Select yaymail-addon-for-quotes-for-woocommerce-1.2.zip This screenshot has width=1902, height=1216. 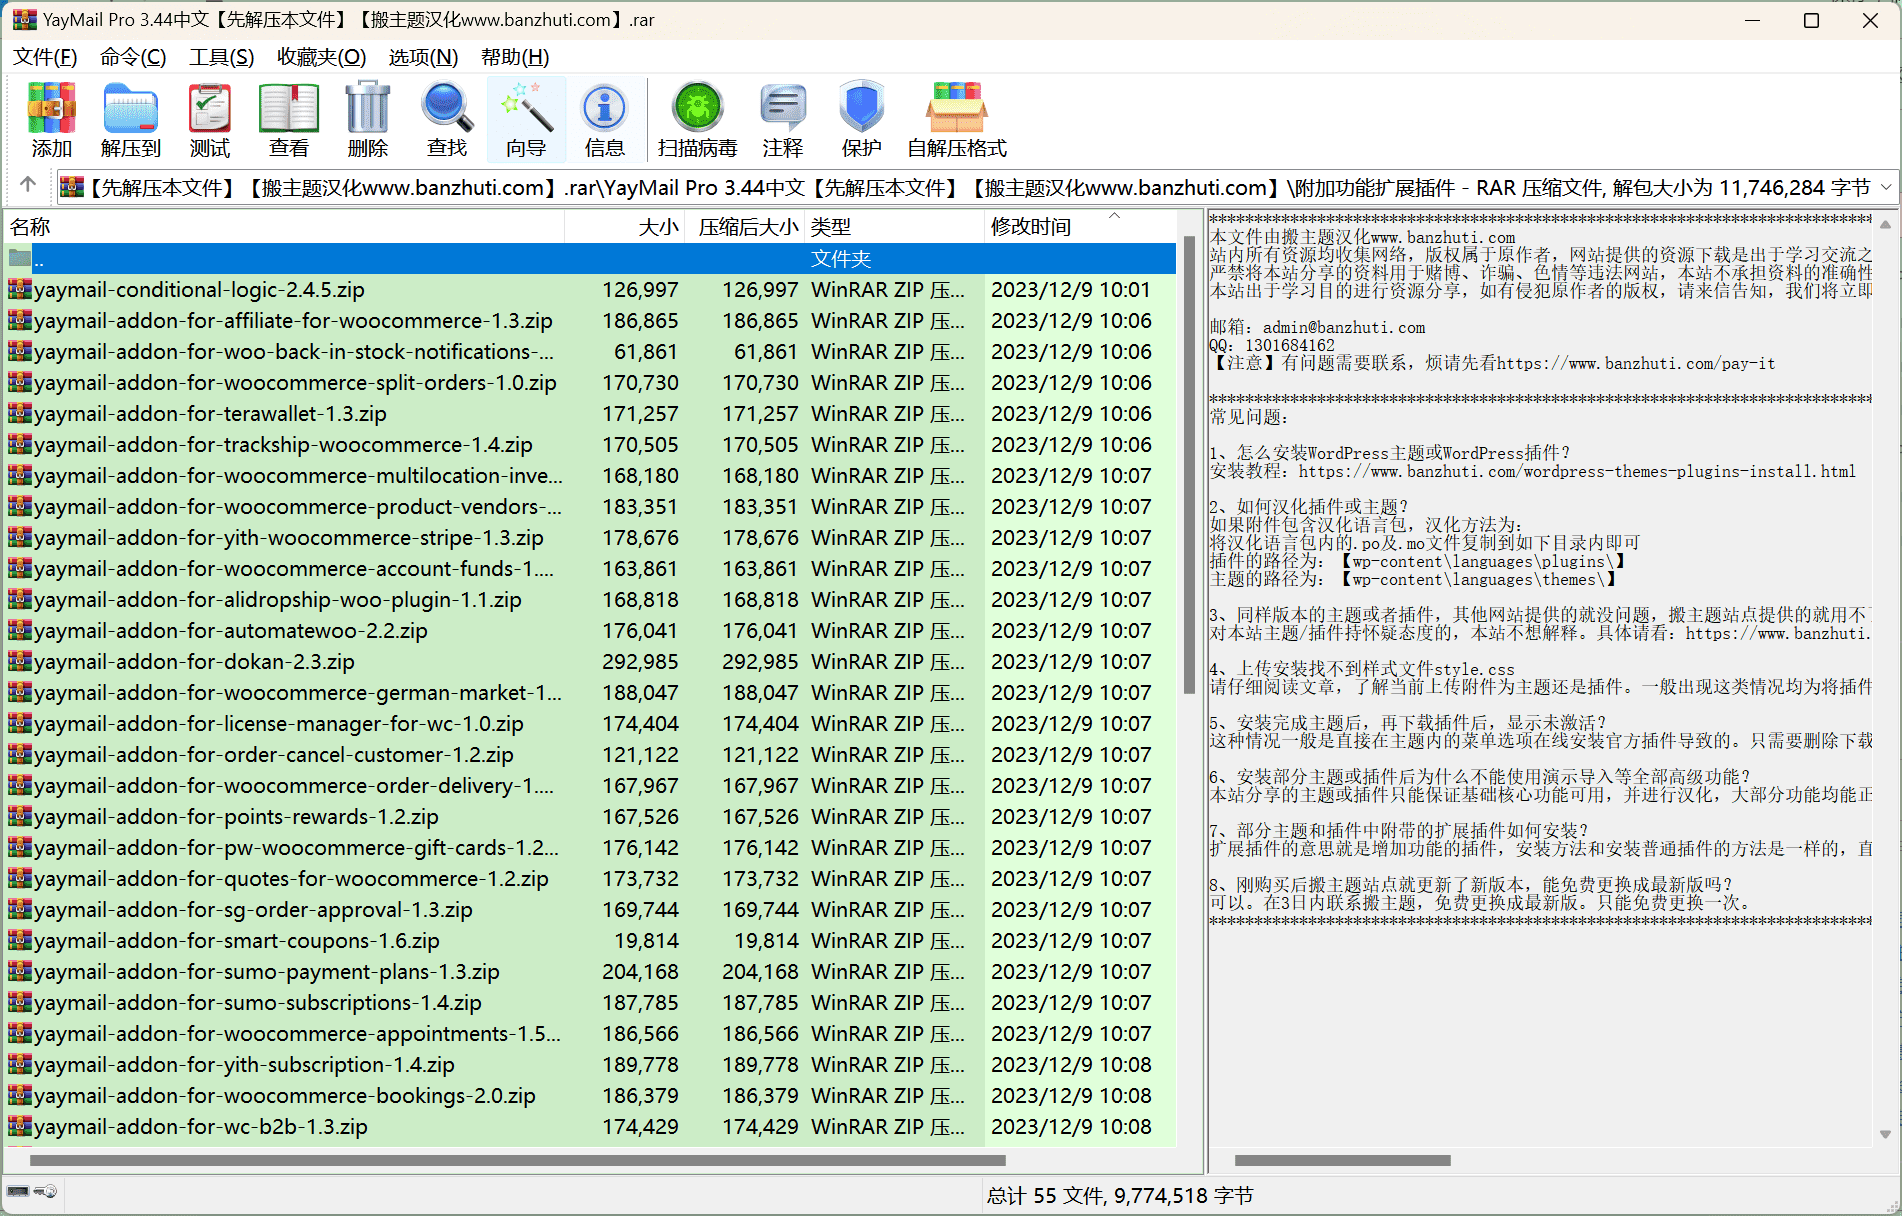(x=590, y=879)
